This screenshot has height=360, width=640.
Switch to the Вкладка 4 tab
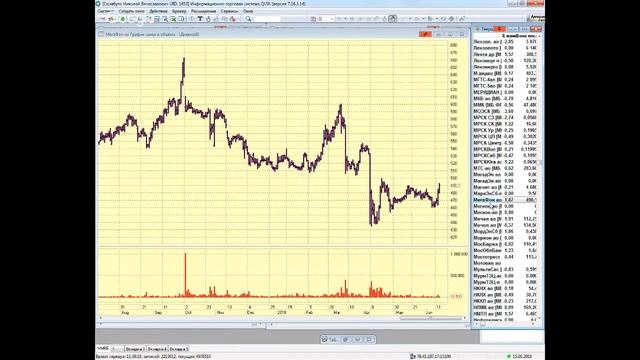pyautogui.click(x=157, y=349)
